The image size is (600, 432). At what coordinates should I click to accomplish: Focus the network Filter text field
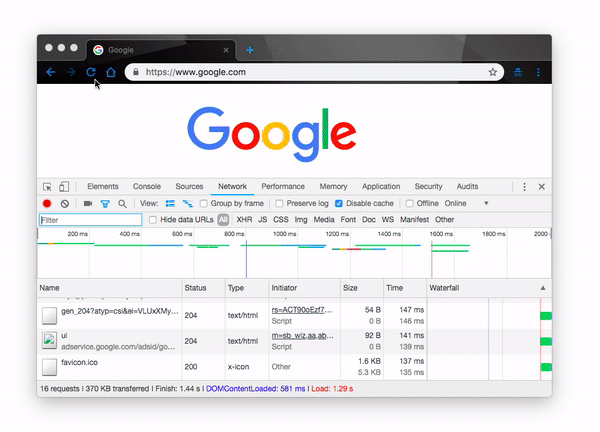90,220
